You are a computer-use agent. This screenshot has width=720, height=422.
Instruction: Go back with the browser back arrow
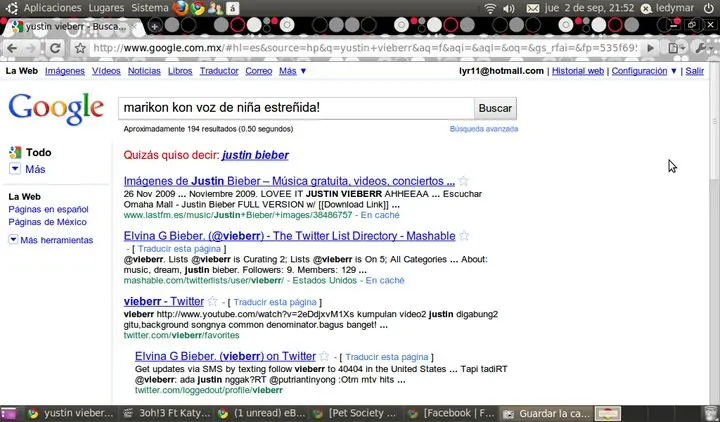12,48
